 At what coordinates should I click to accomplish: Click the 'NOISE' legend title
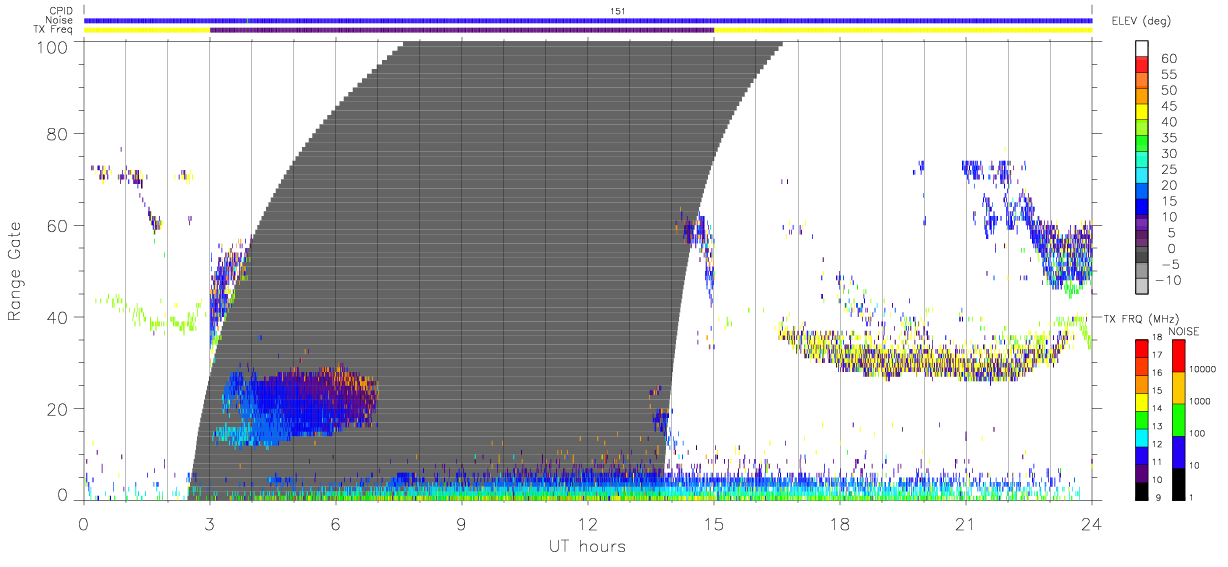(1186, 330)
